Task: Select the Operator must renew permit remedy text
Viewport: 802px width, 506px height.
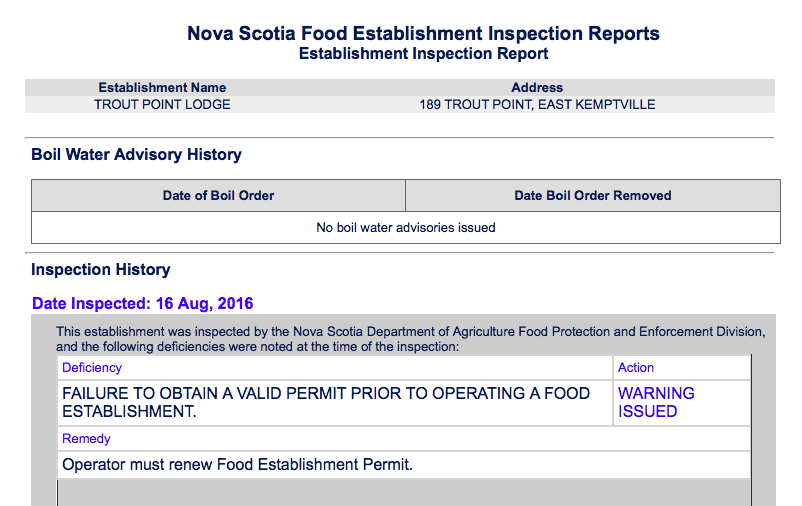Action: point(237,464)
